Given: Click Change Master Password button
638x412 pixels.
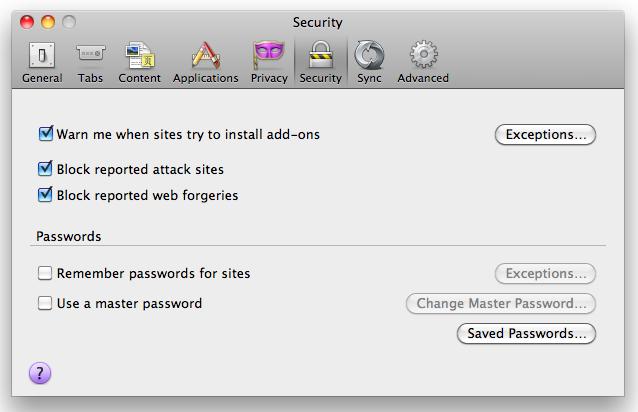Looking at the screenshot, I should coord(501,303).
